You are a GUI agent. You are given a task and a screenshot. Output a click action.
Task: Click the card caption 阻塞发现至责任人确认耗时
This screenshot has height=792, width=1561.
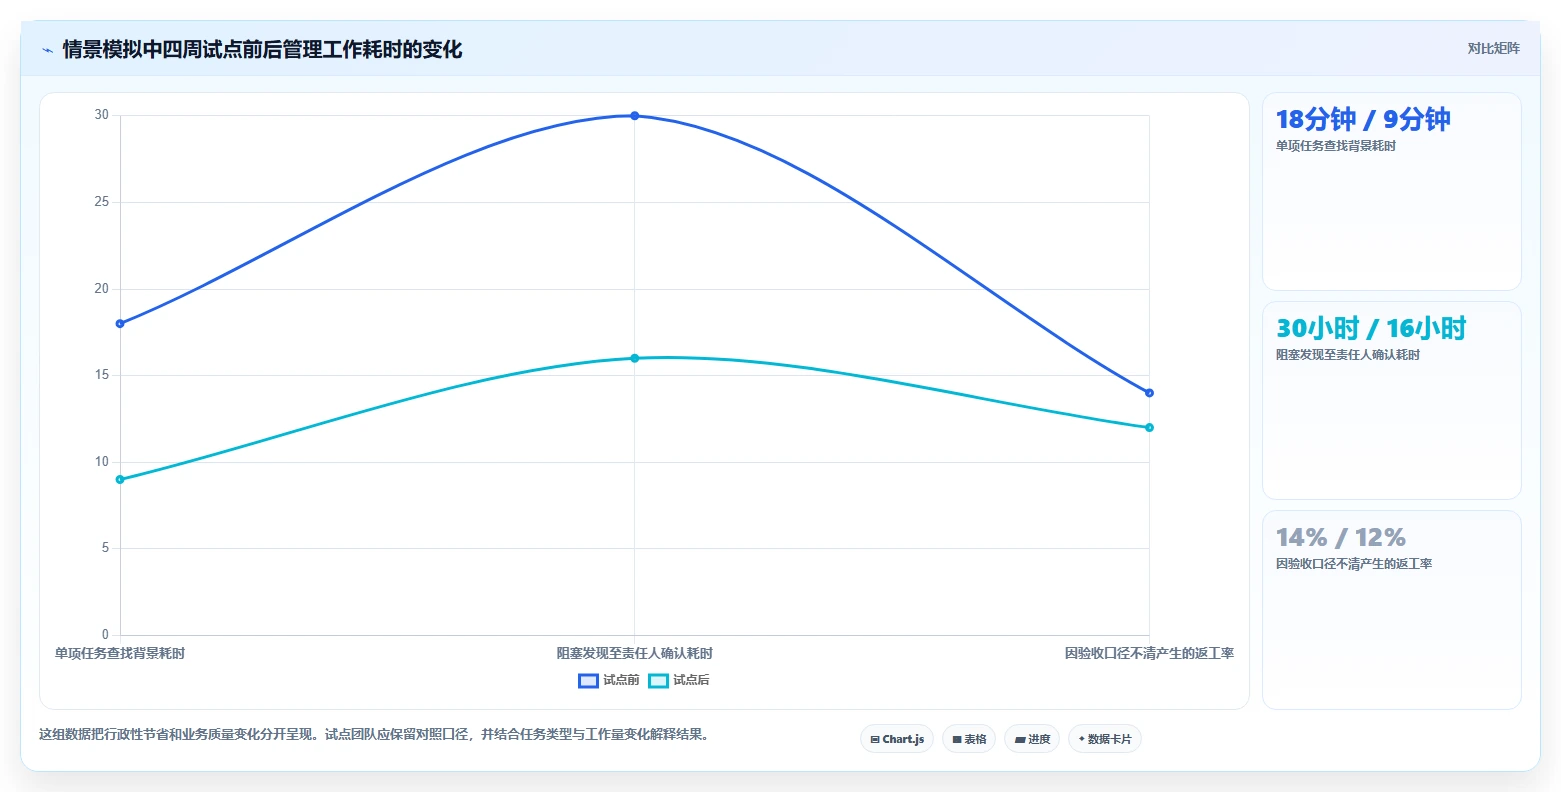click(1347, 355)
